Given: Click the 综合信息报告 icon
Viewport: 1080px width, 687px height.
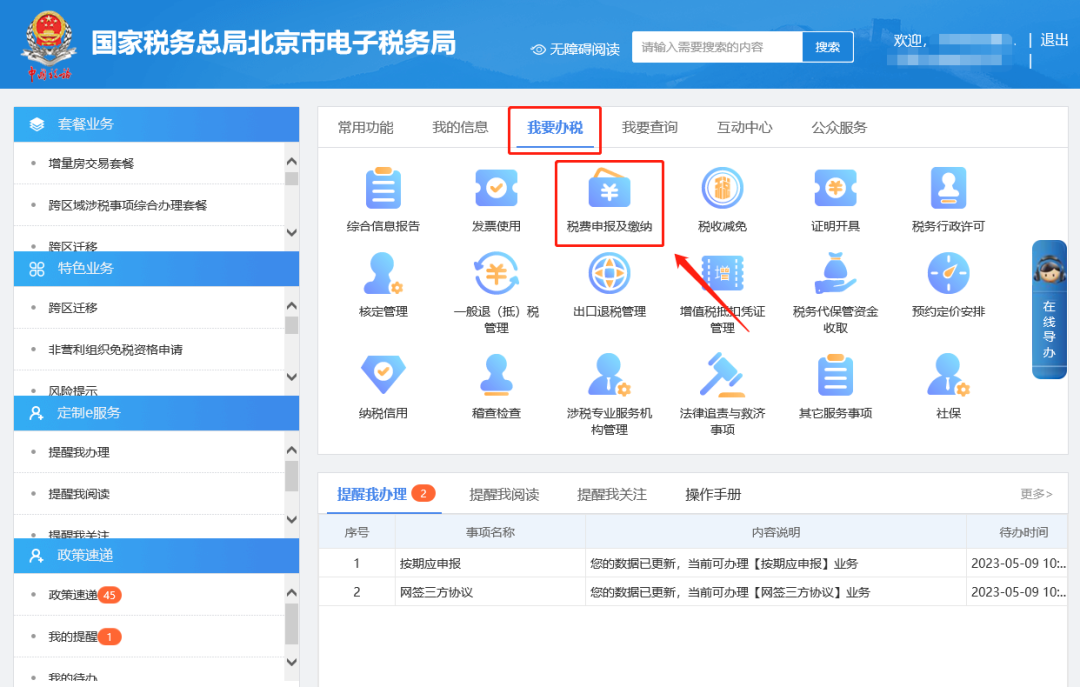Looking at the screenshot, I should pyautogui.click(x=383, y=188).
